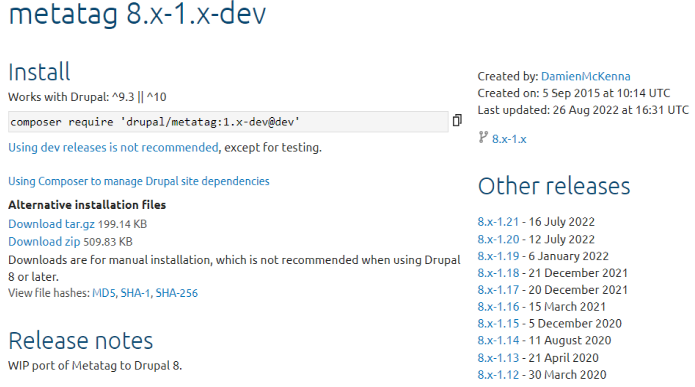Open release 8.x-1.21
Screen dimensions: 695x387
click(x=498, y=222)
